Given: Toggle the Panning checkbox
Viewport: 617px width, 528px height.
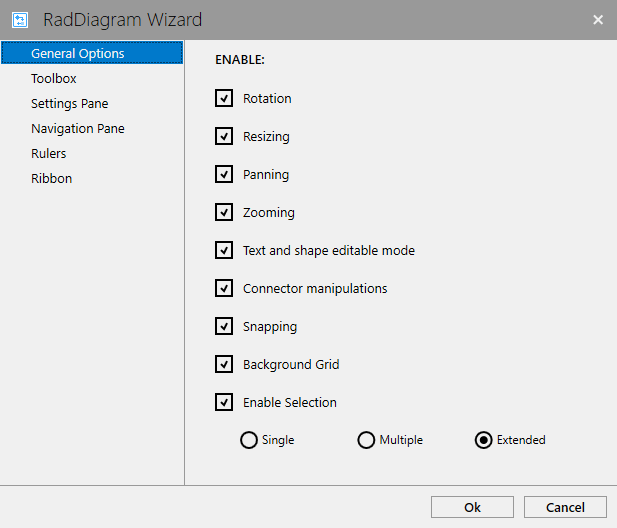Looking at the screenshot, I should point(224,174).
